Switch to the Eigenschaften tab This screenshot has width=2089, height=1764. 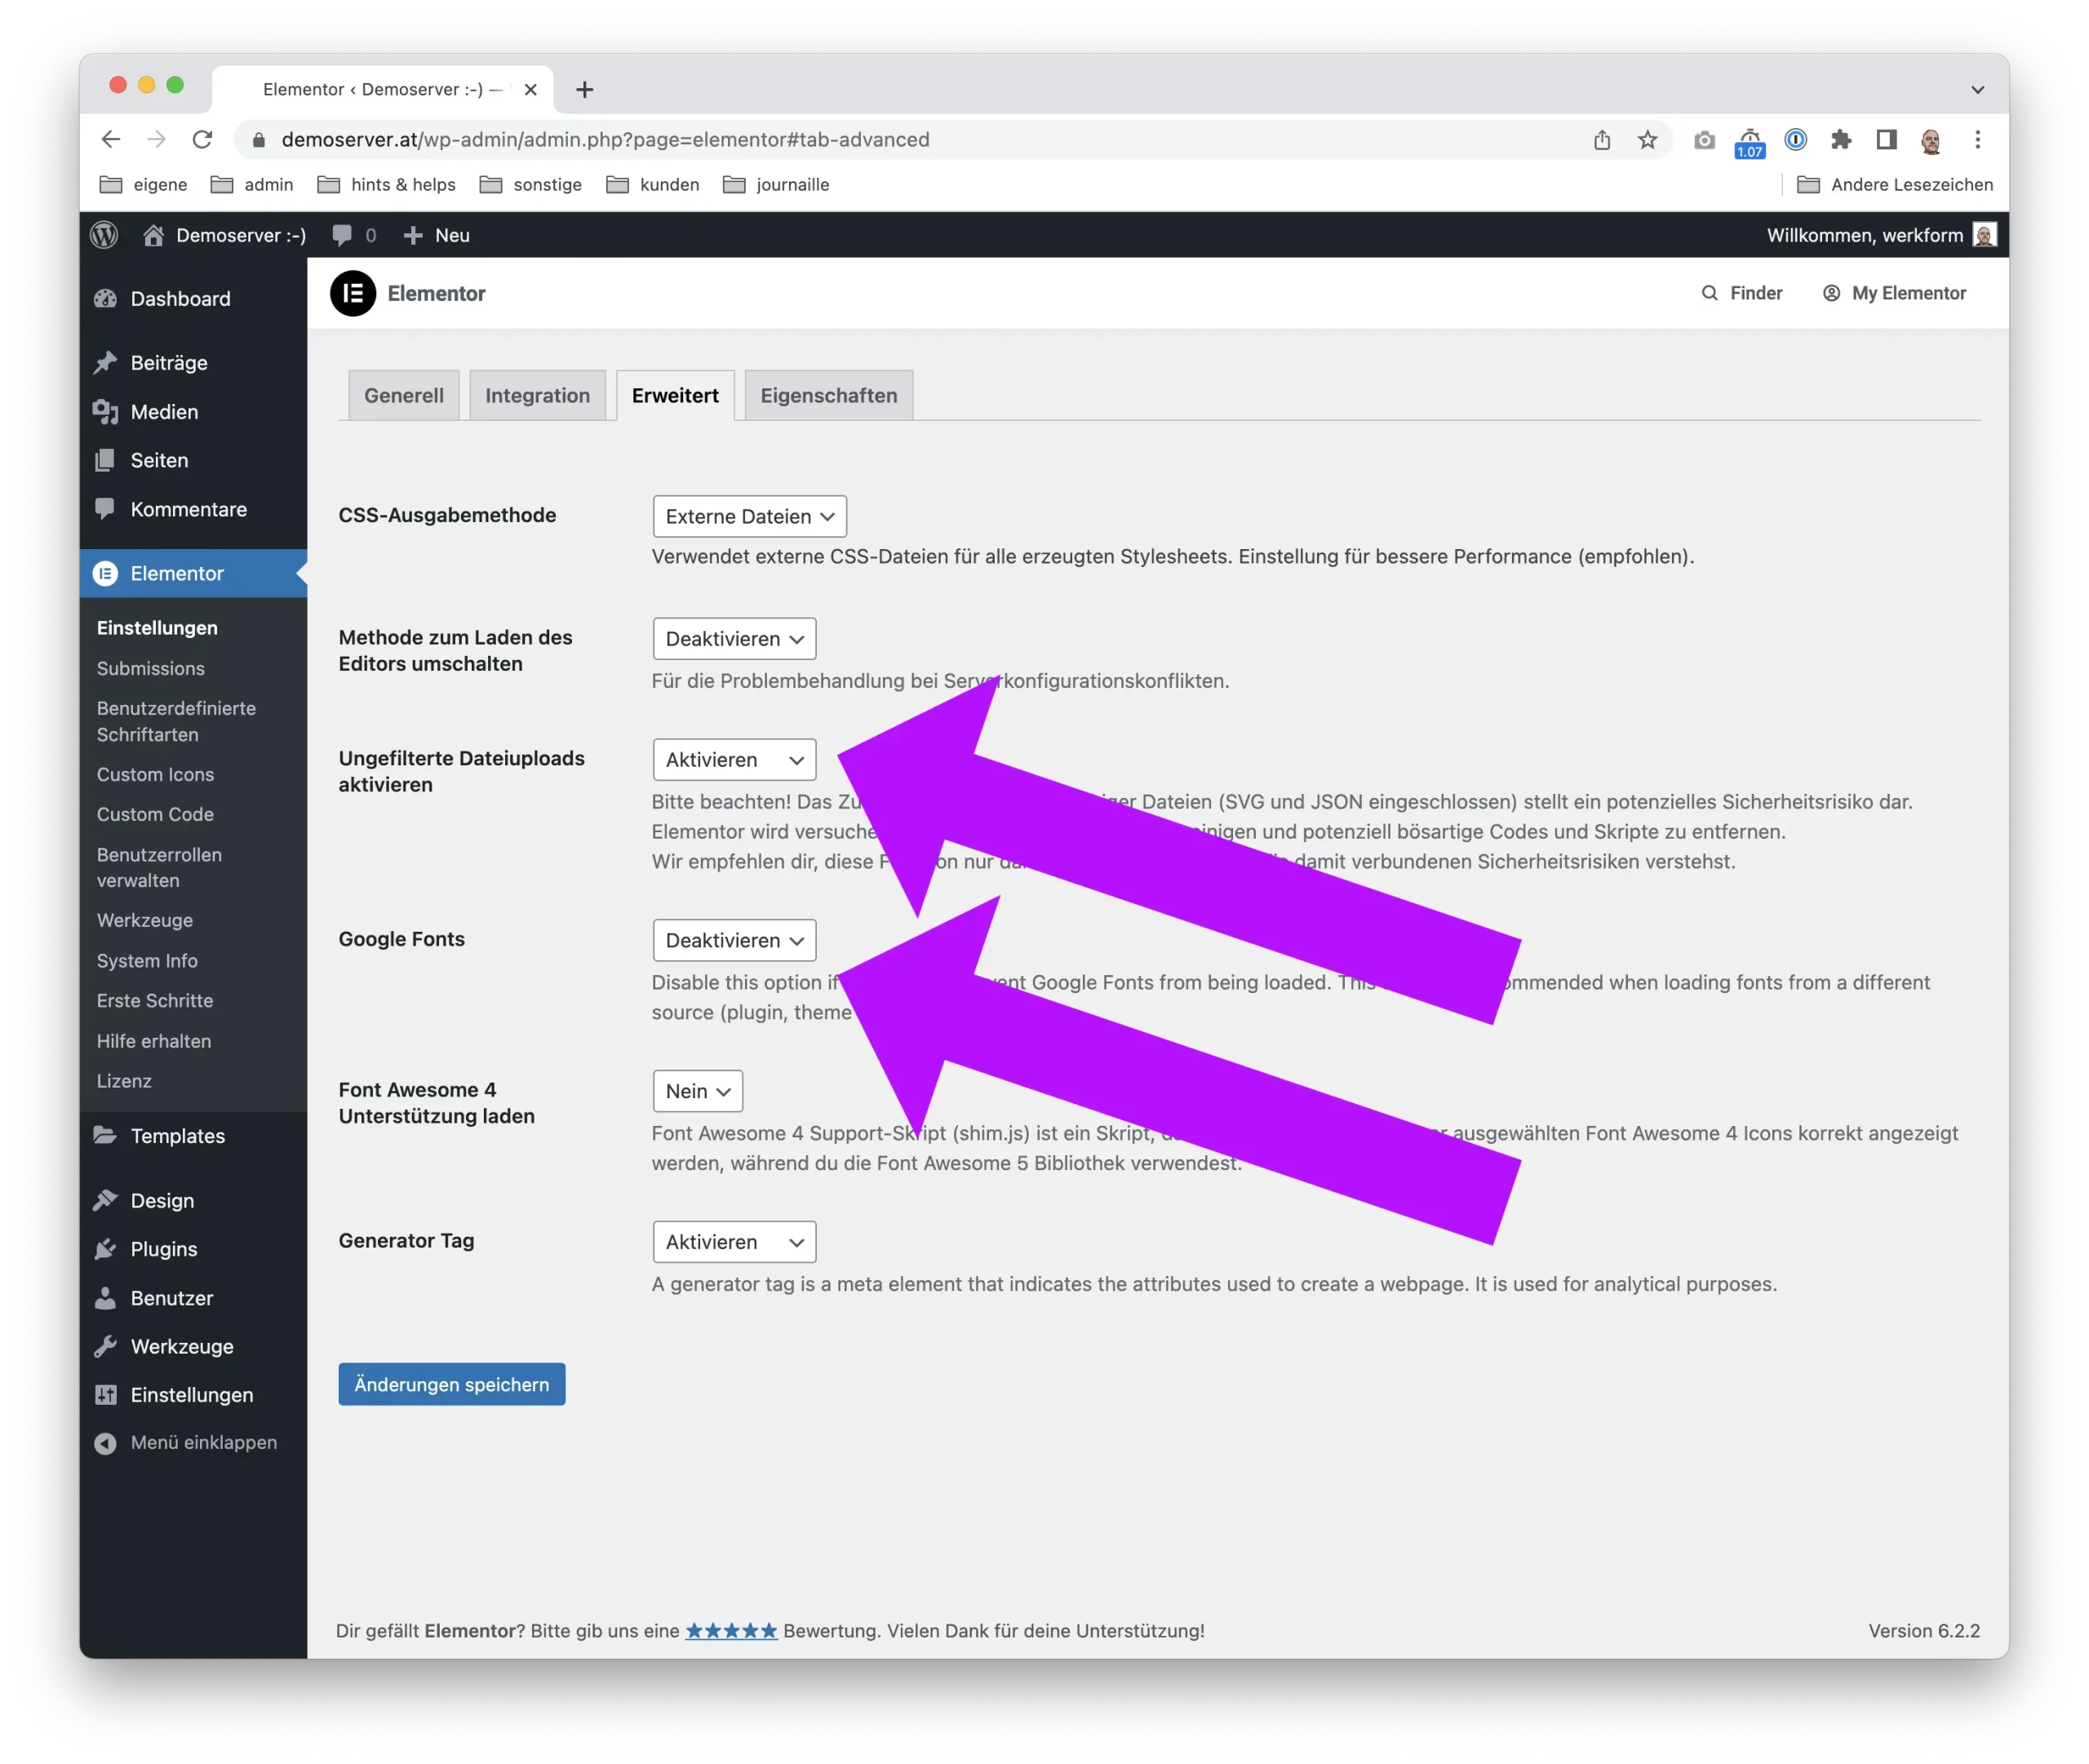[829, 396]
